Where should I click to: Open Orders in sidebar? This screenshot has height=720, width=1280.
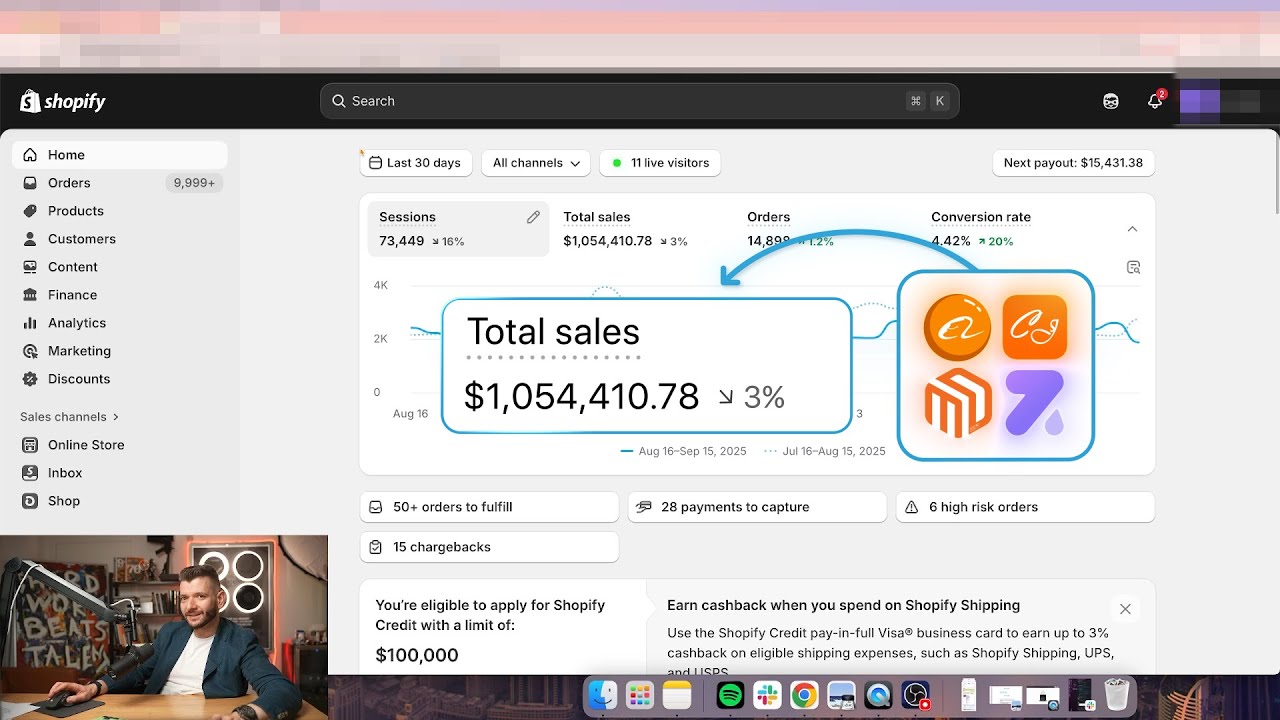pyautogui.click(x=120, y=183)
